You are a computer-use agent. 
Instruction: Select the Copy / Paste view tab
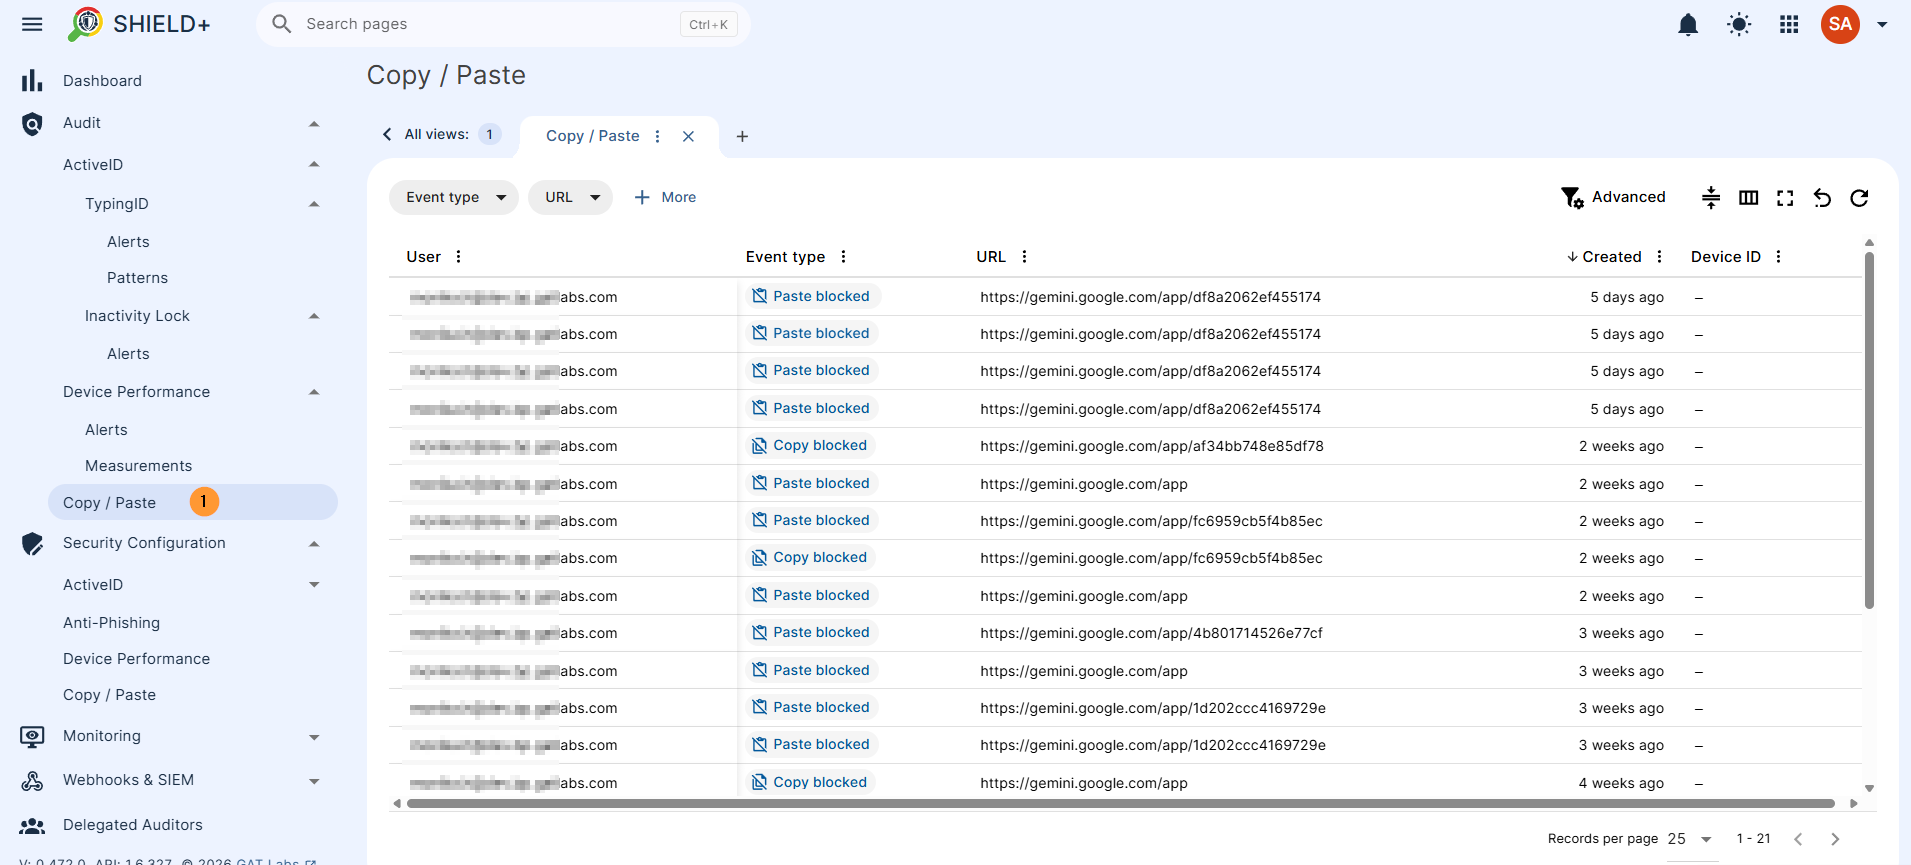(x=593, y=136)
